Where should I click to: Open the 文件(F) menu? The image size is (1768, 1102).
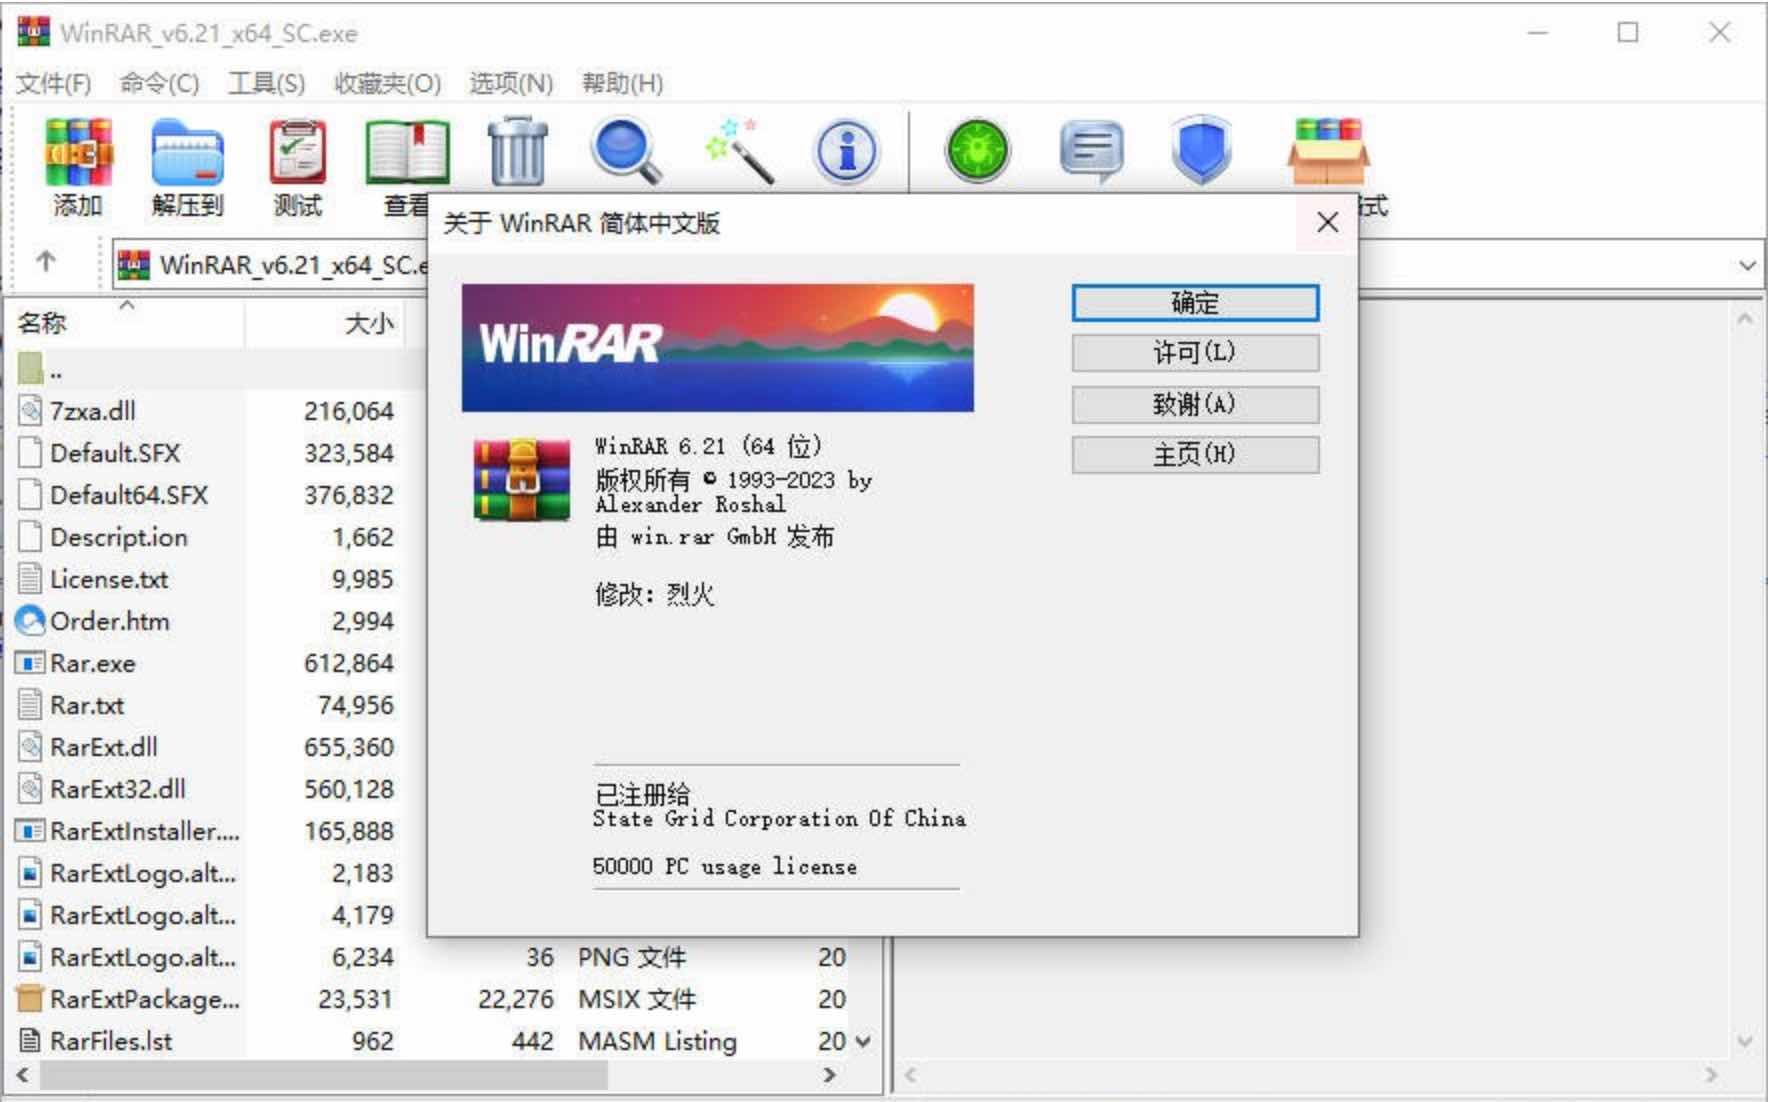(x=54, y=83)
